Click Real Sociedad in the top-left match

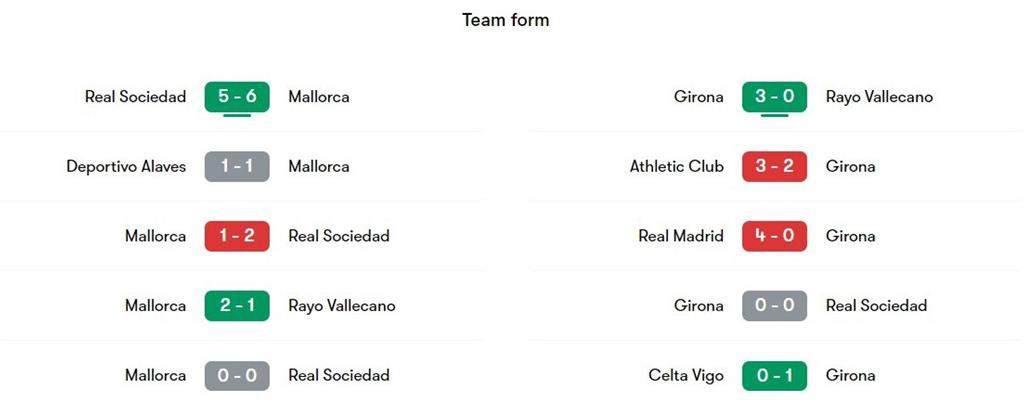coord(135,97)
